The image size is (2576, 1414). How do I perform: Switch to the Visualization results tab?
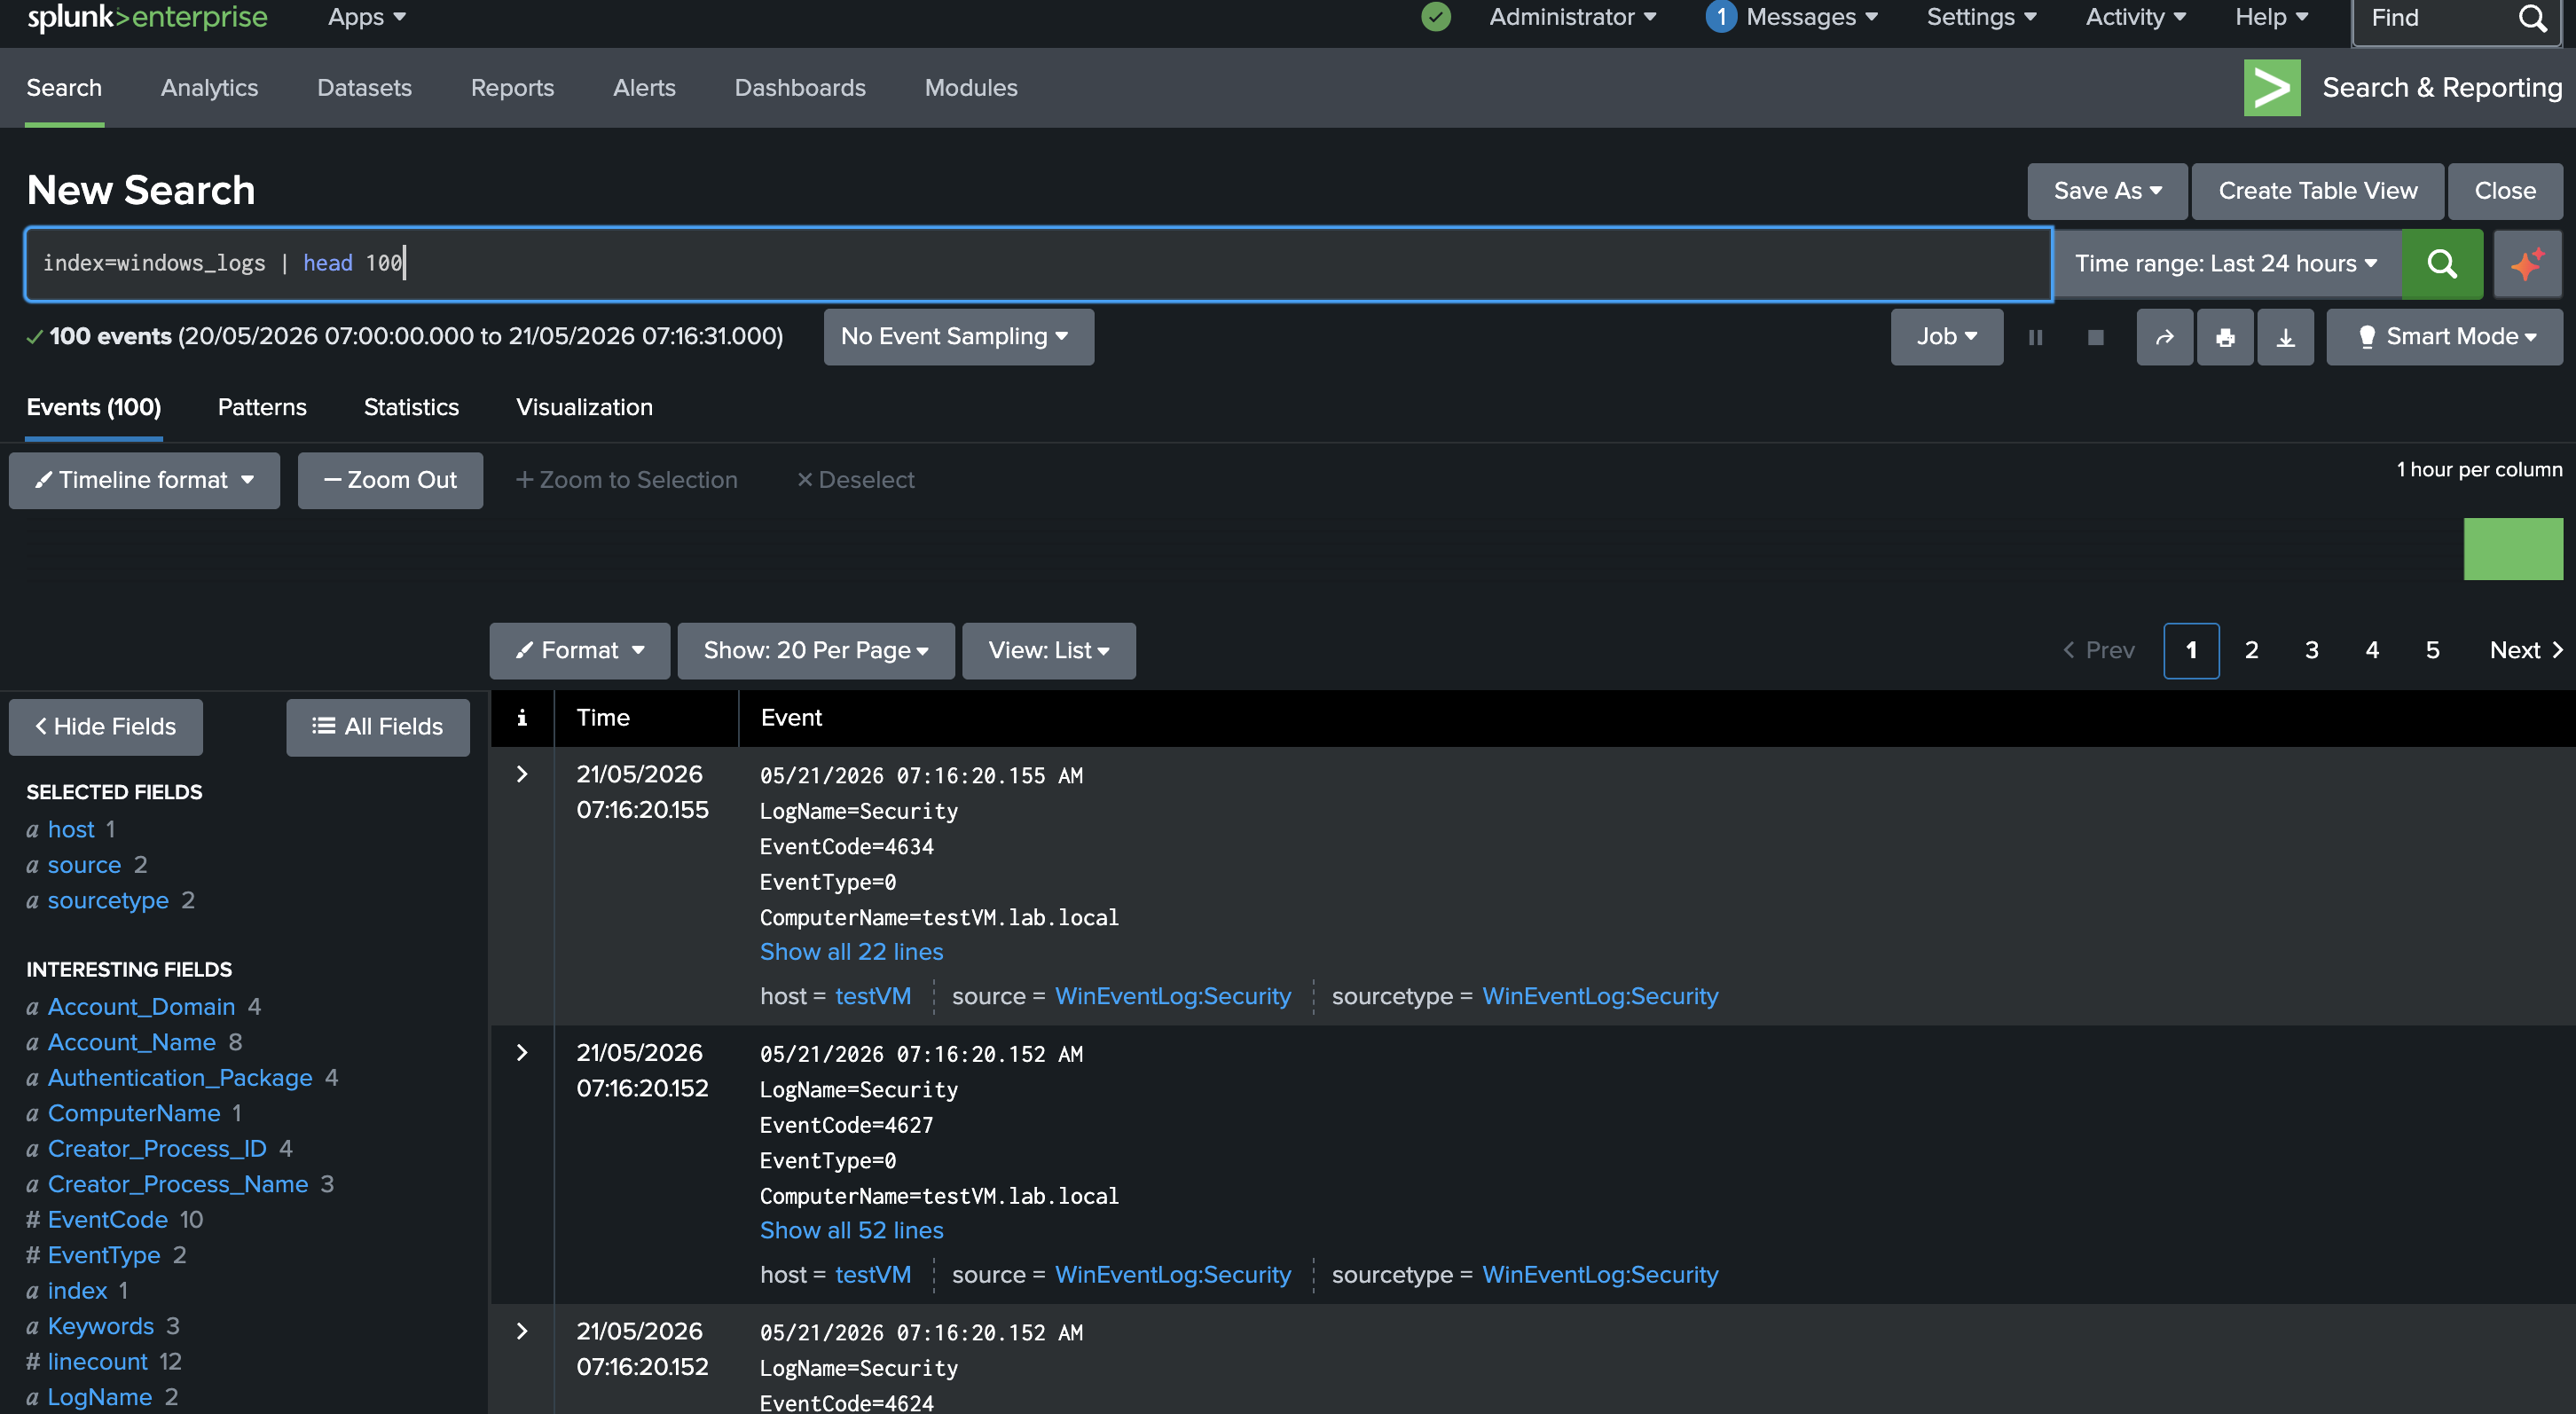tap(584, 408)
